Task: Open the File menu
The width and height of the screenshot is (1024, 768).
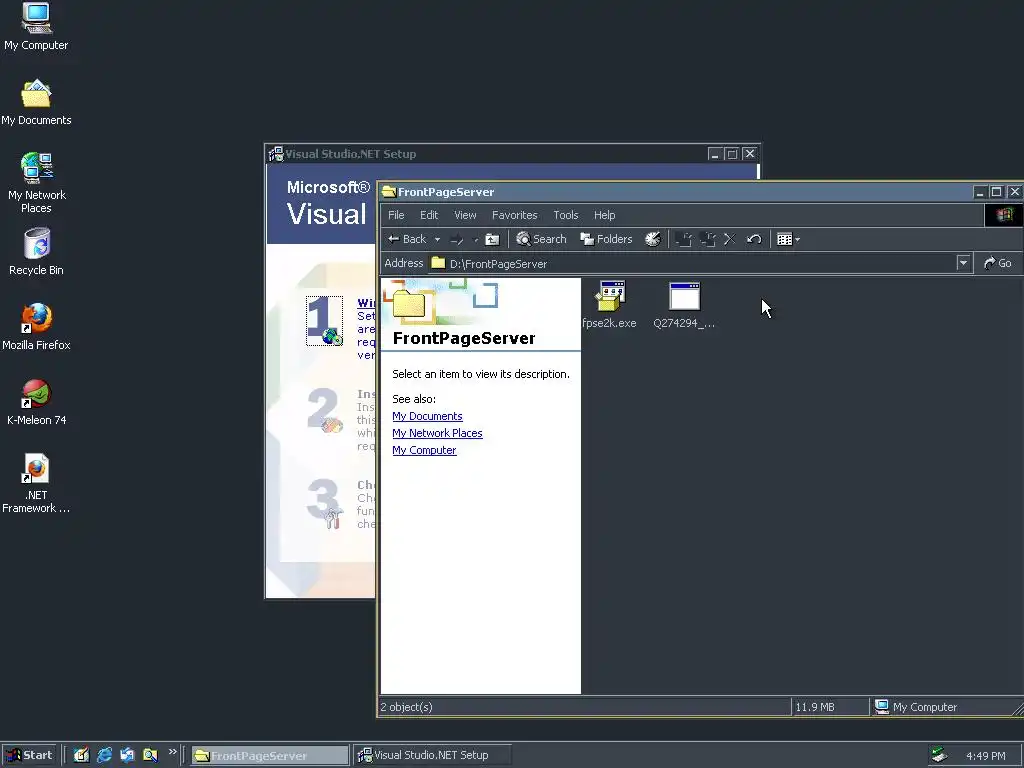Action: [396, 215]
